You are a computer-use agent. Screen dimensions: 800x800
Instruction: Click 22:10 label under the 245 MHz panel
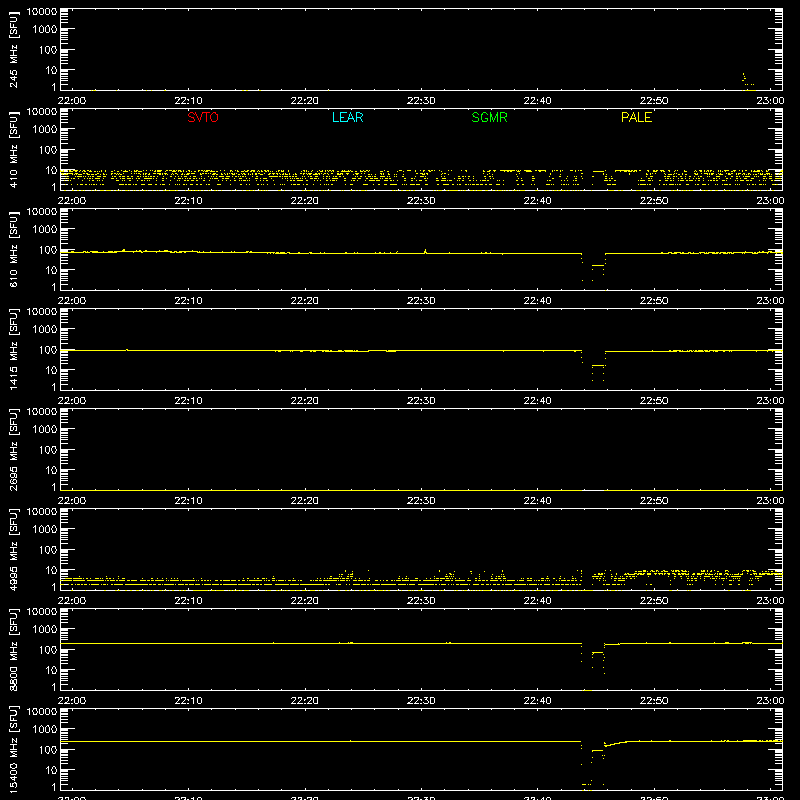[x=188, y=101]
